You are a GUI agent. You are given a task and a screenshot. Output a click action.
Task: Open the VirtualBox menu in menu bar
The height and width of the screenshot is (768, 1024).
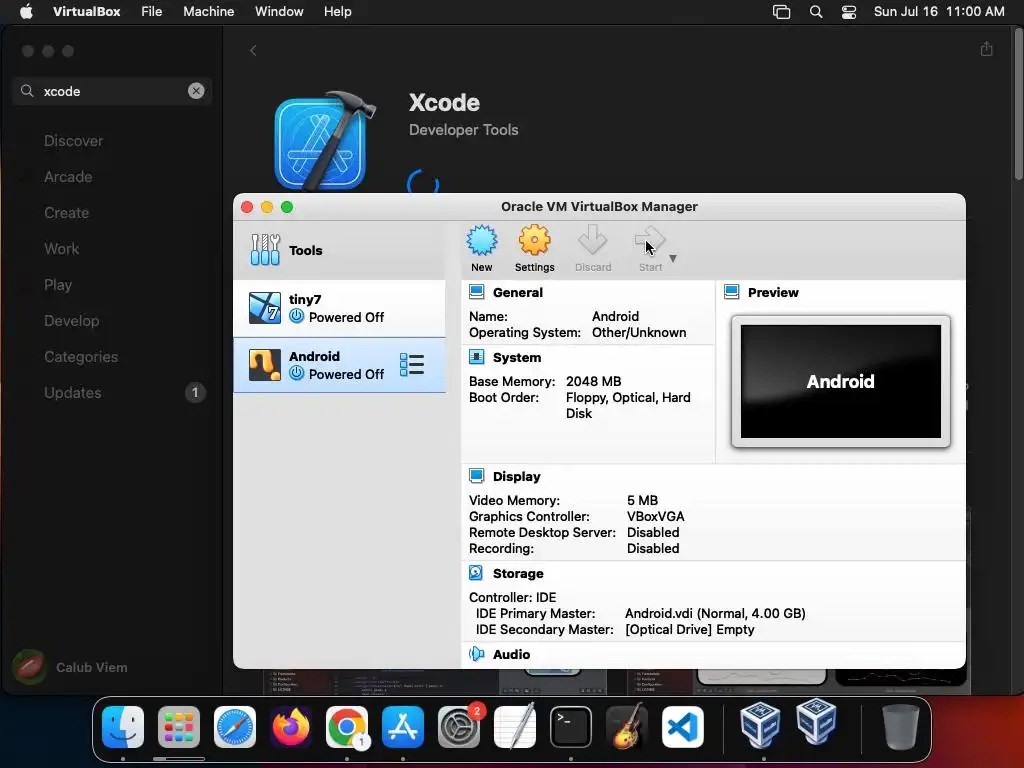87,12
